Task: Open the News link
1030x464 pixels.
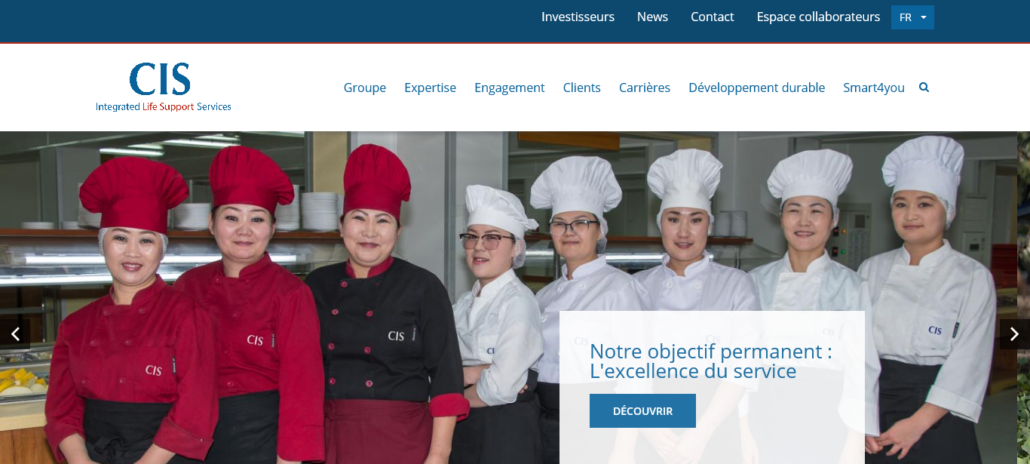Action: [x=652, y=17]
